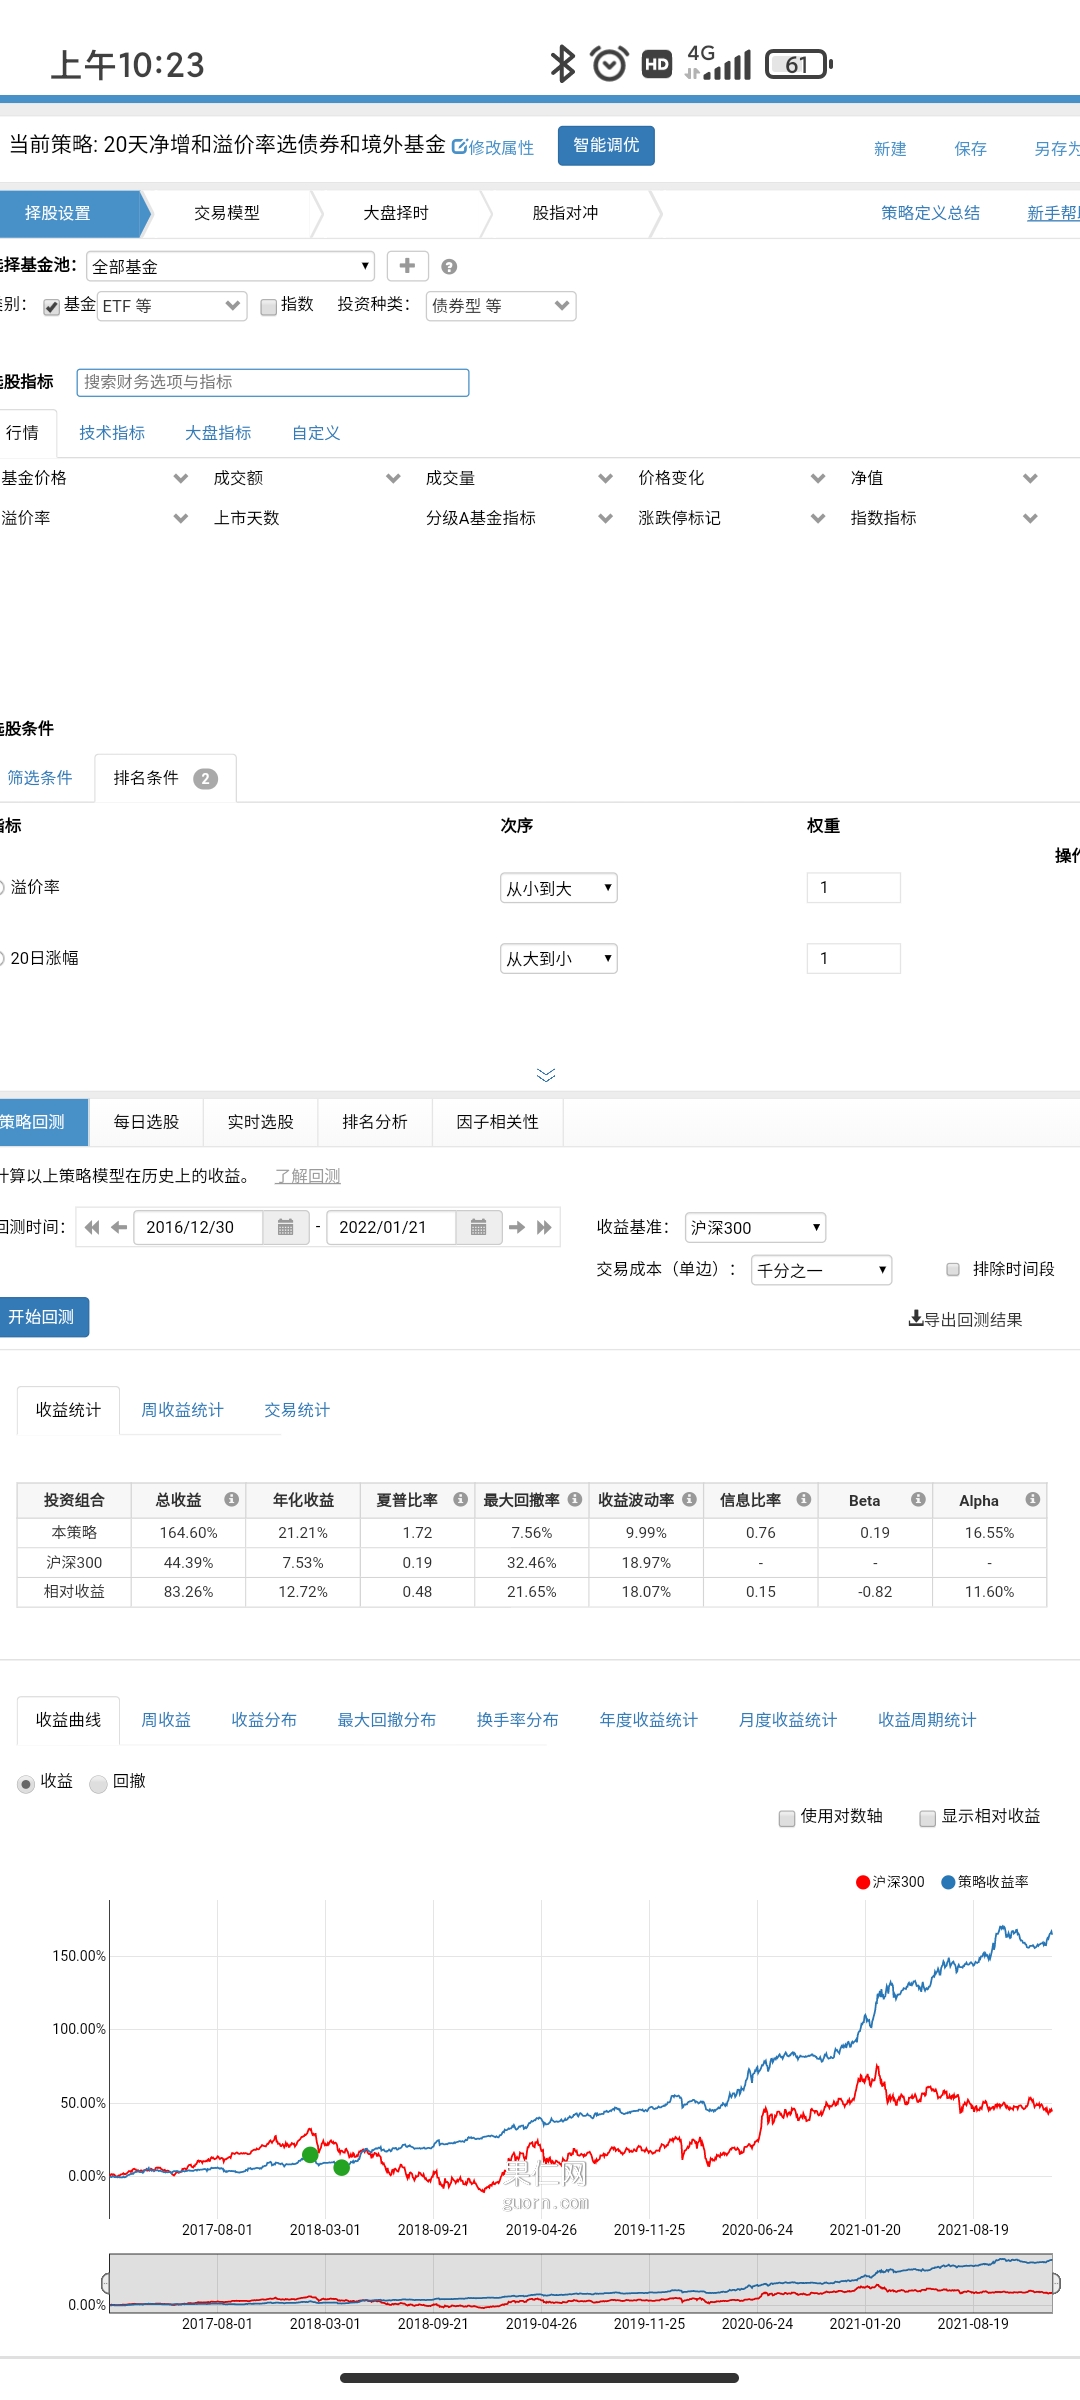Open the 年度收益统计 tab

(x=648, y=1720)
